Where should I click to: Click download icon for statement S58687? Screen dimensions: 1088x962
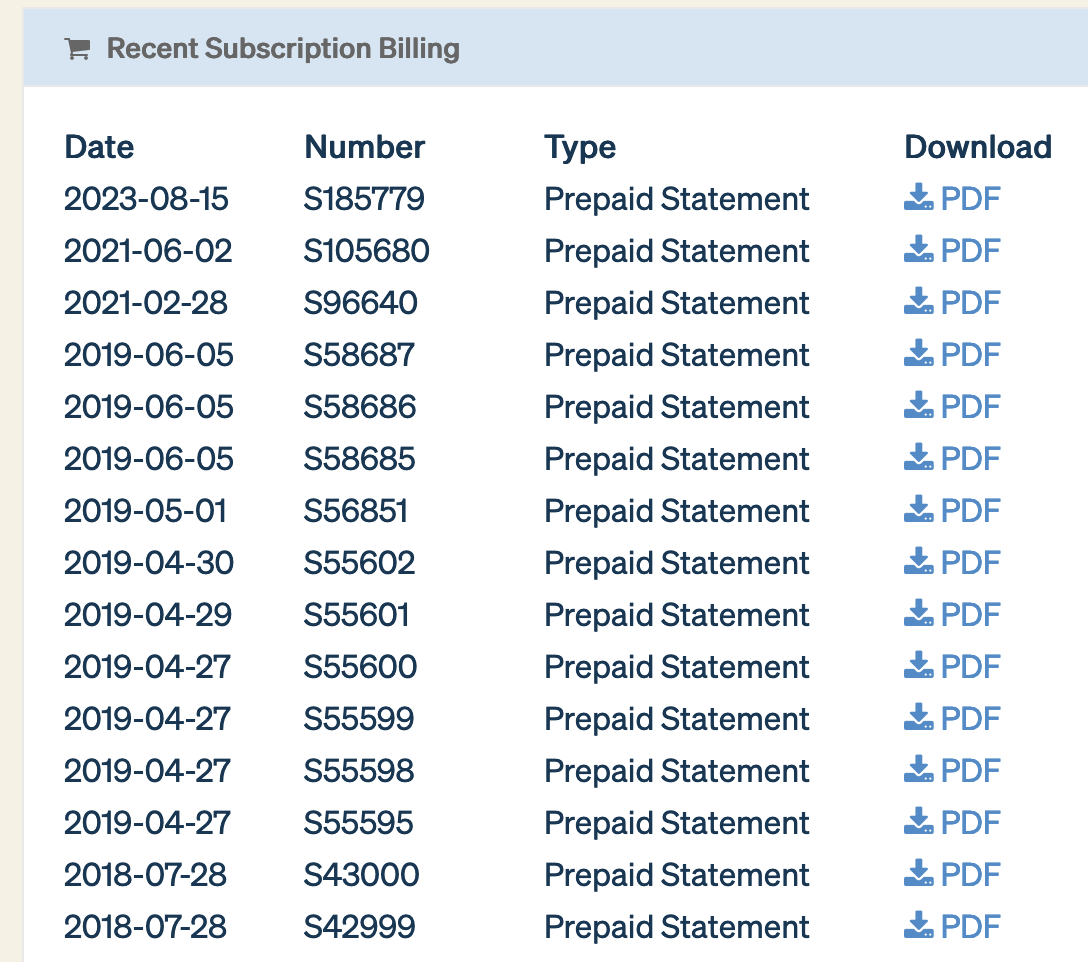[918, 355]
